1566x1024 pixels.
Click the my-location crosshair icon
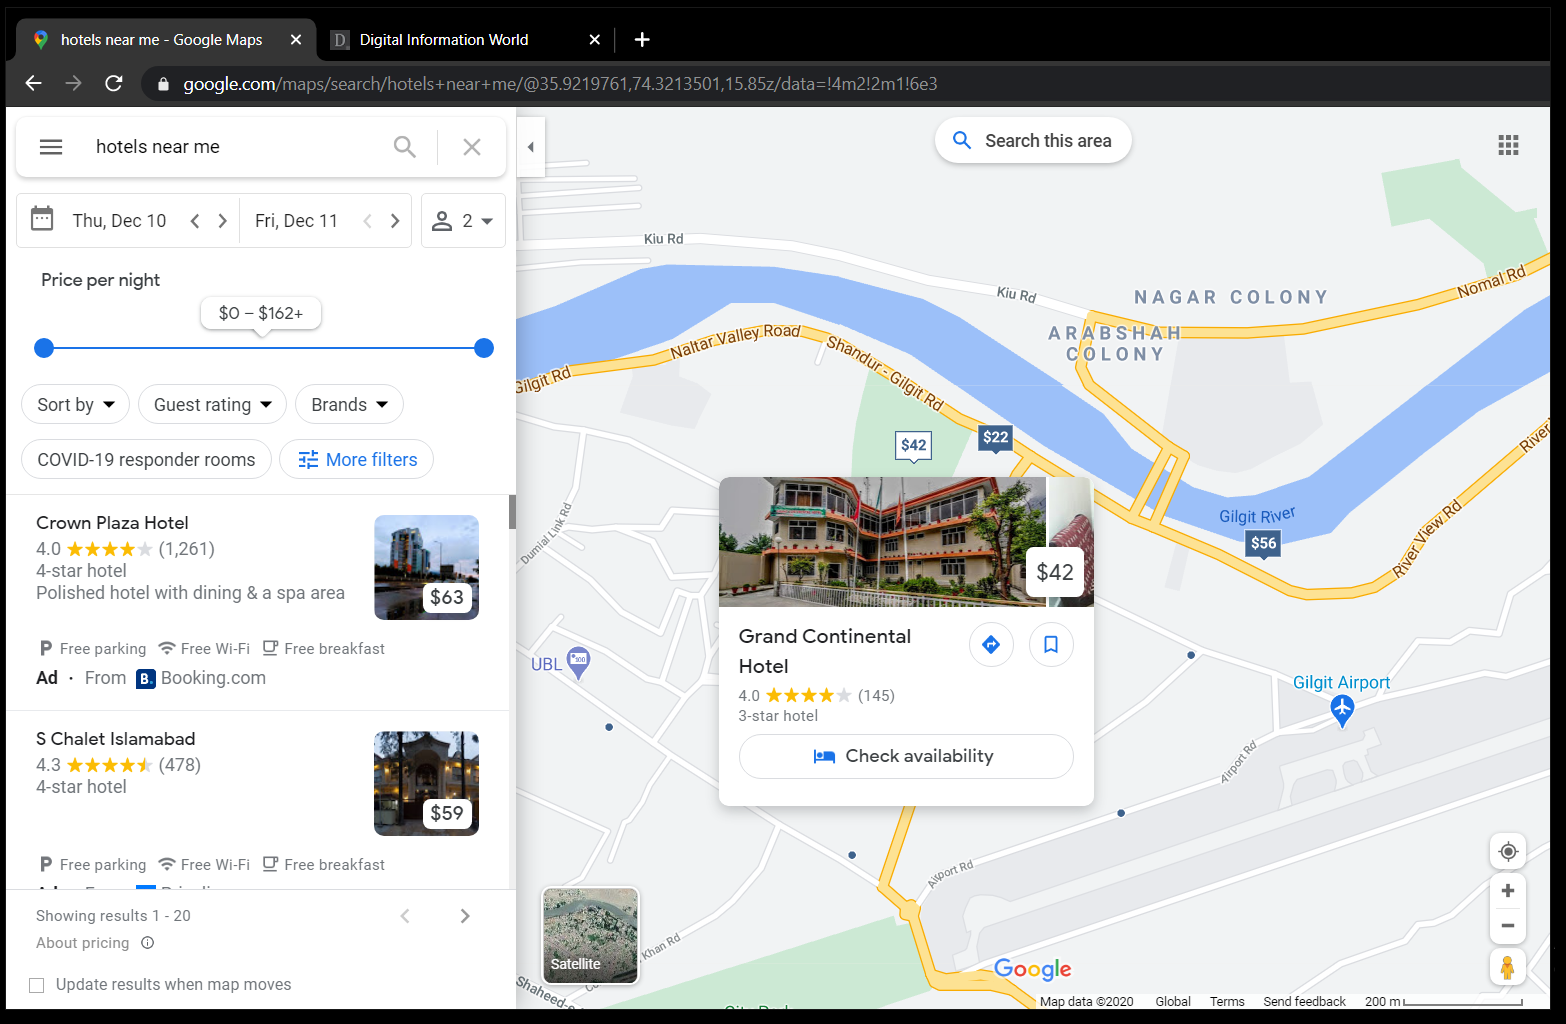tap(1507, 851)
